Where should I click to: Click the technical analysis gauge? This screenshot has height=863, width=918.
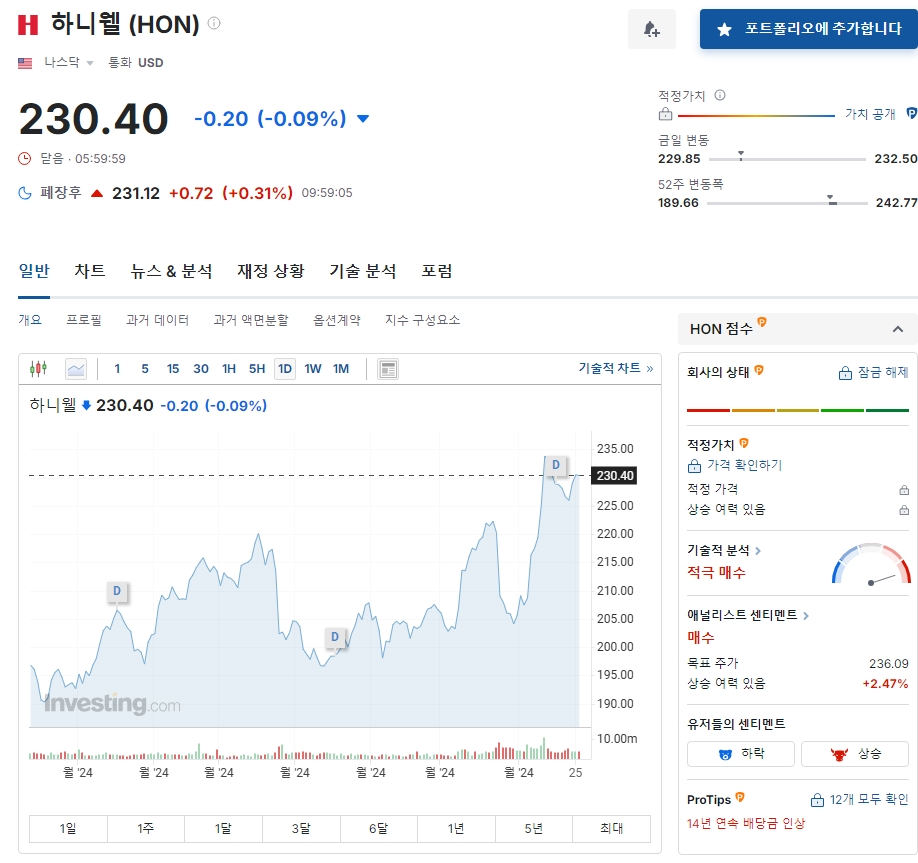pos(871,564)
